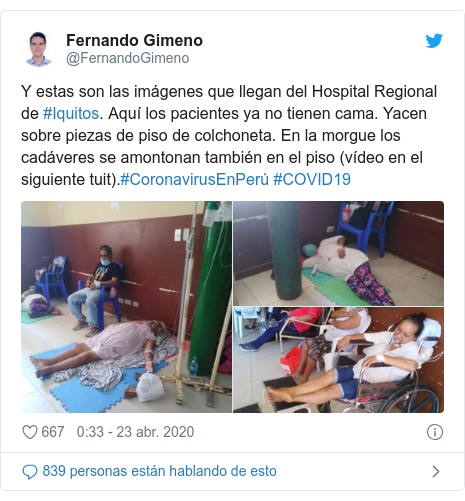Open the tweet info circle icon
Viewport: 465px width, 501px height.
pyautogui.click(x=435, y=432)
